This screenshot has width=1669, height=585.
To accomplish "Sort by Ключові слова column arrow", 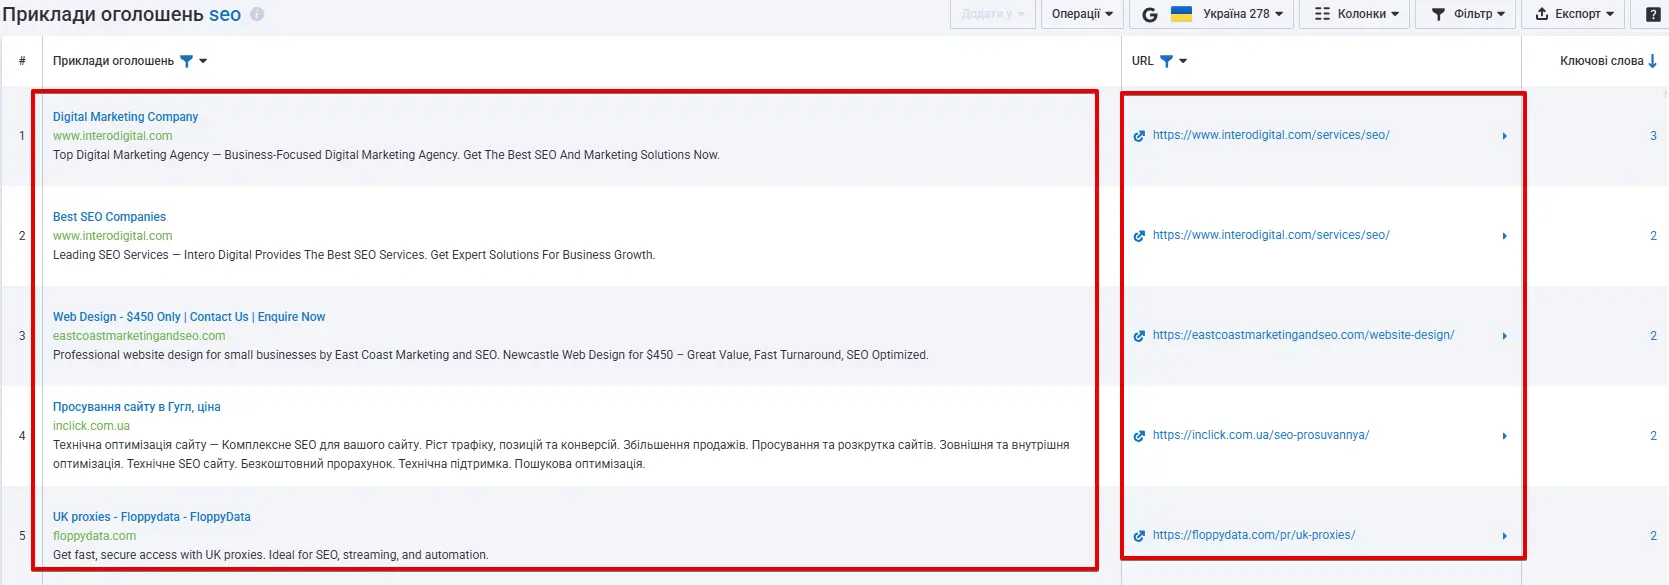I will click(1652, 61).
